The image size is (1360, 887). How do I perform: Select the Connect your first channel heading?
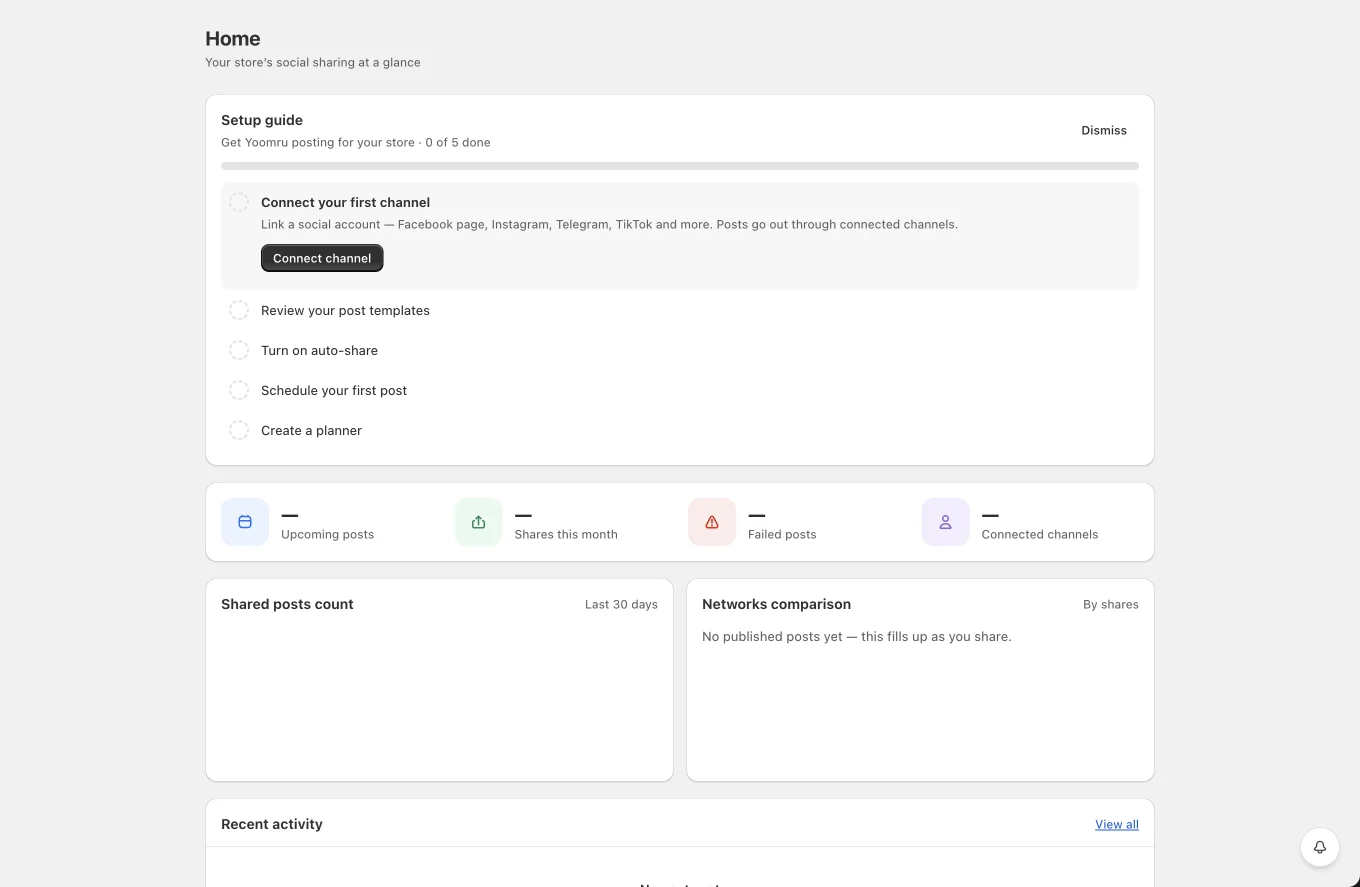(345, 202)
